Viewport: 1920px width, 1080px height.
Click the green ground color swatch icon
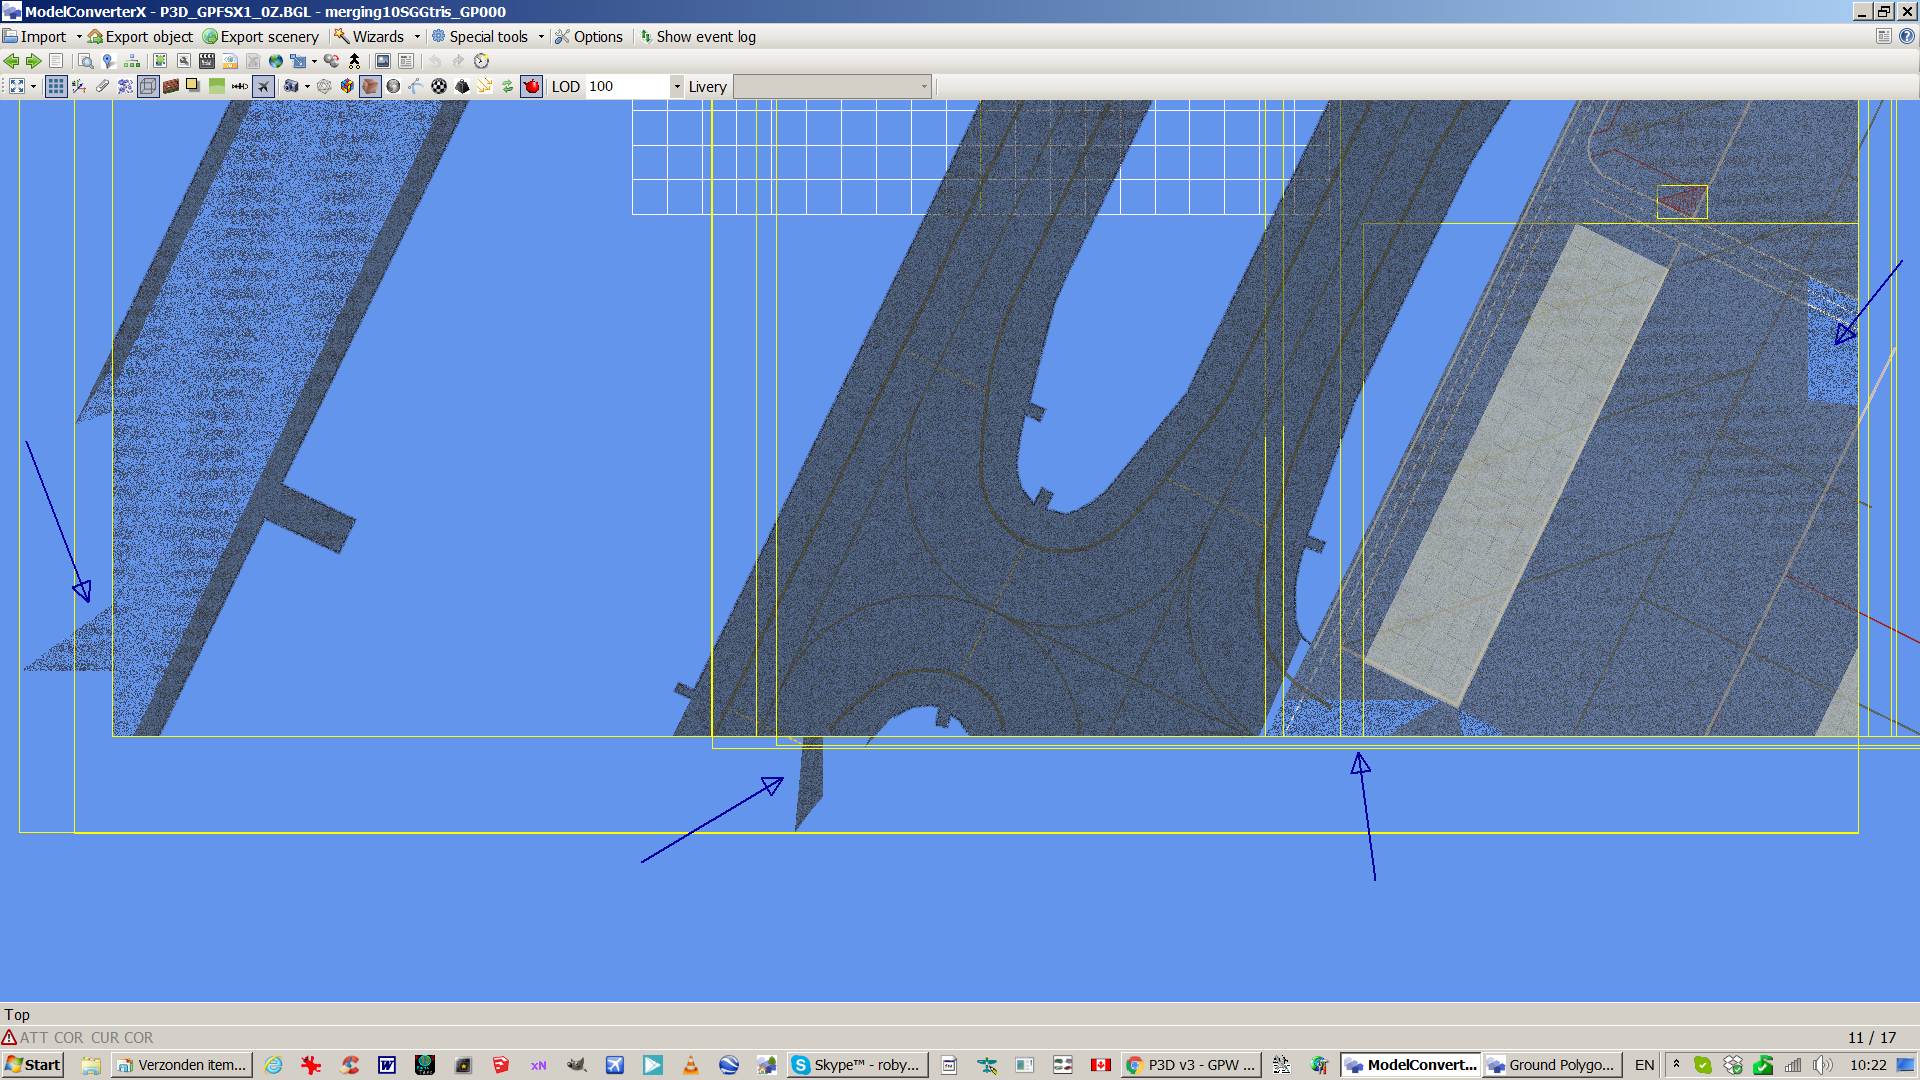216,86
